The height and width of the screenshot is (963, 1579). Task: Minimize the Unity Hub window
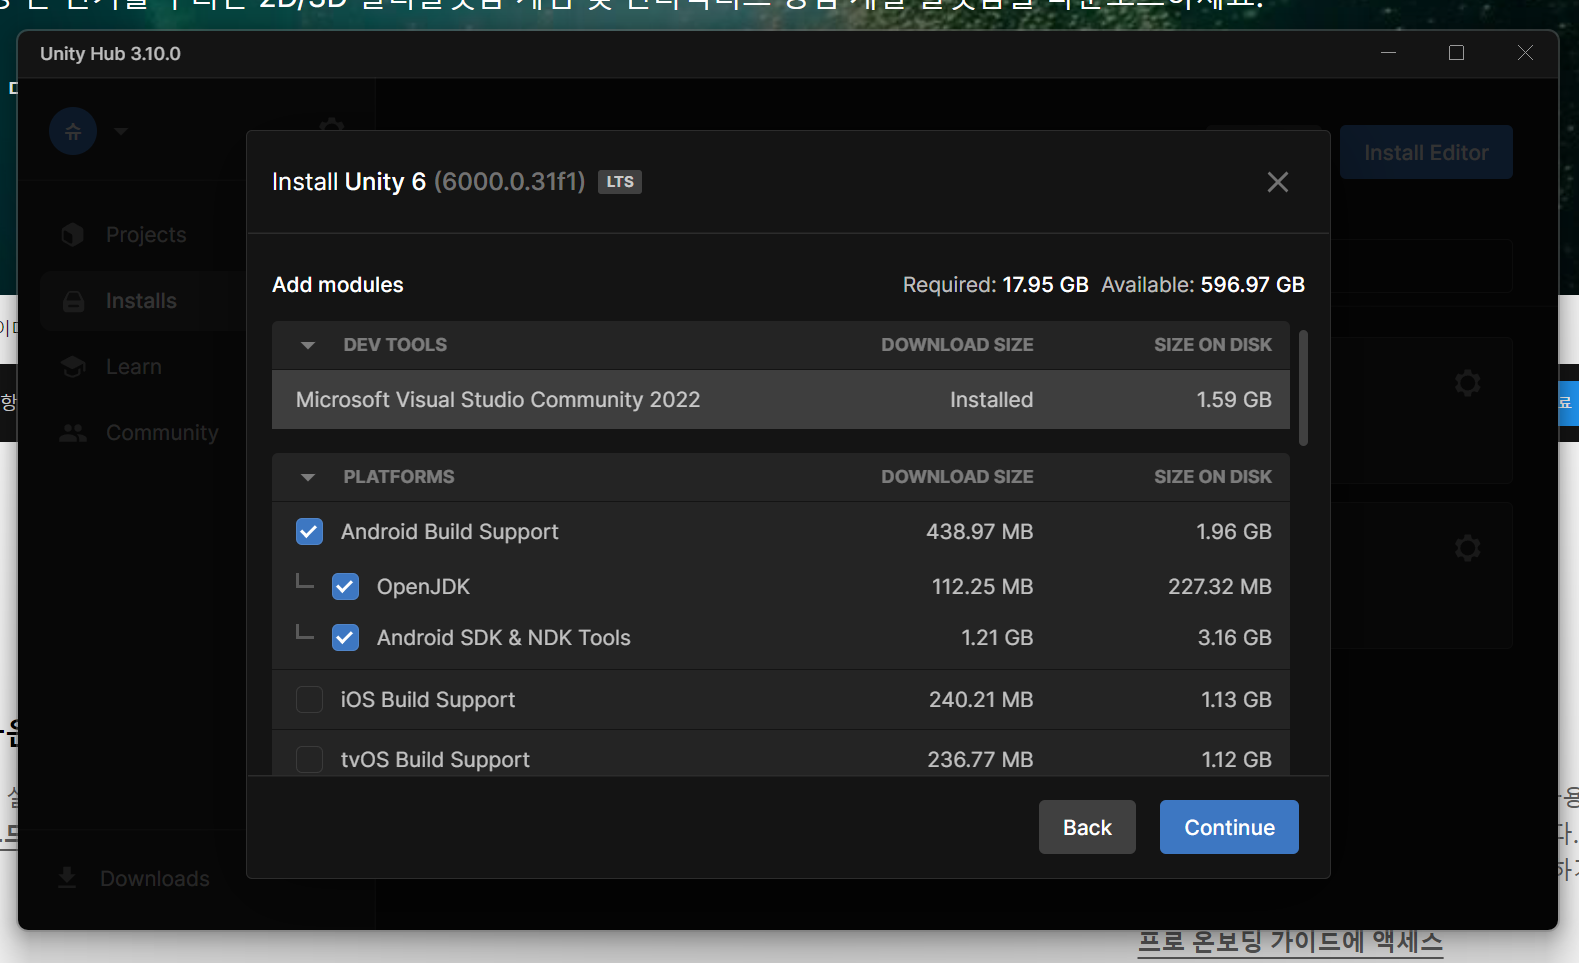click(1388, 53)
